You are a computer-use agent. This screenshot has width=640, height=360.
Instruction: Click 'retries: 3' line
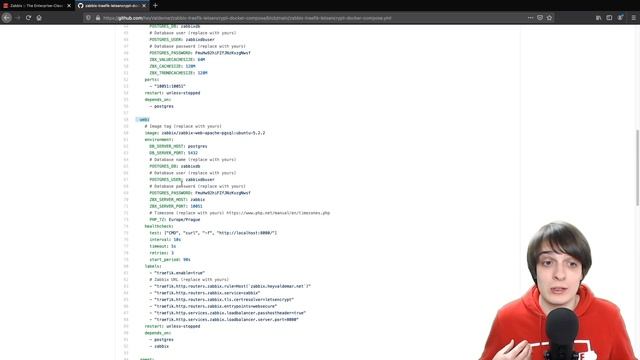[162, 253]
